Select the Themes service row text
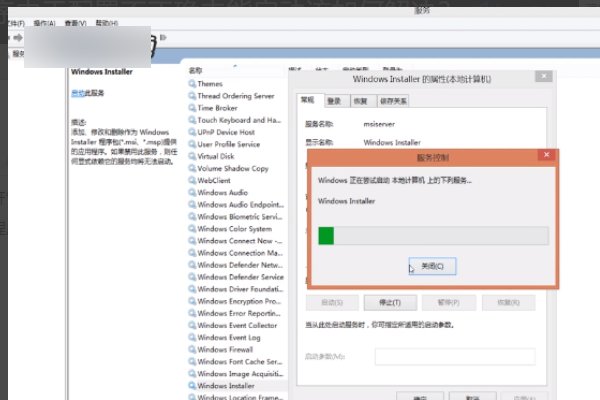 click(210, 84)
